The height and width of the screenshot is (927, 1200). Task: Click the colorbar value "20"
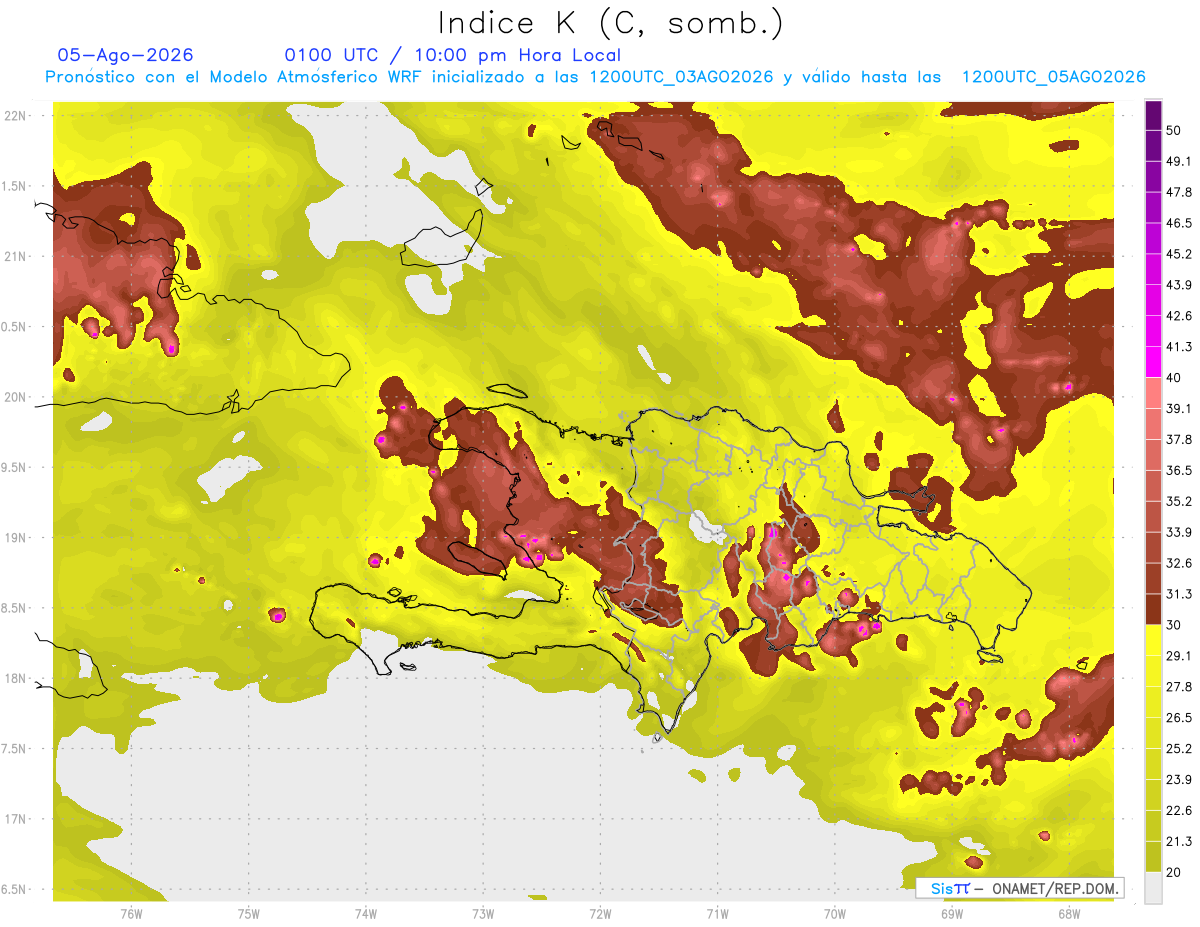click(1174, 872)
